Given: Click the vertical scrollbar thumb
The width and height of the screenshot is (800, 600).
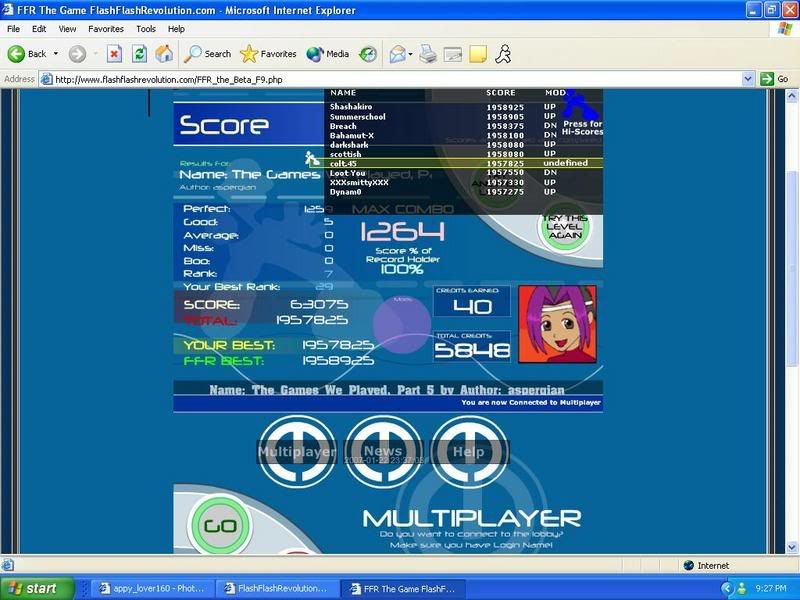Looking at the screenshot, I should pyautogui.click(x=792, y=268).
